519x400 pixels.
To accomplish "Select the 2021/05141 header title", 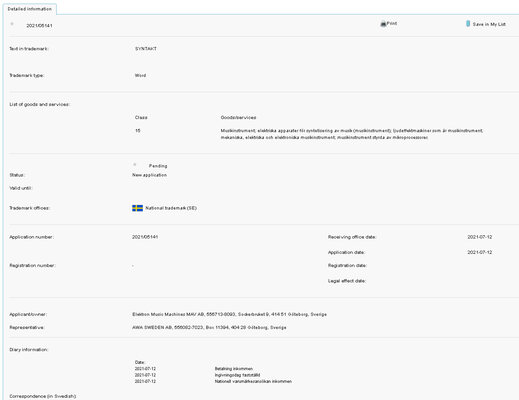I will click(x=39, y=26).
